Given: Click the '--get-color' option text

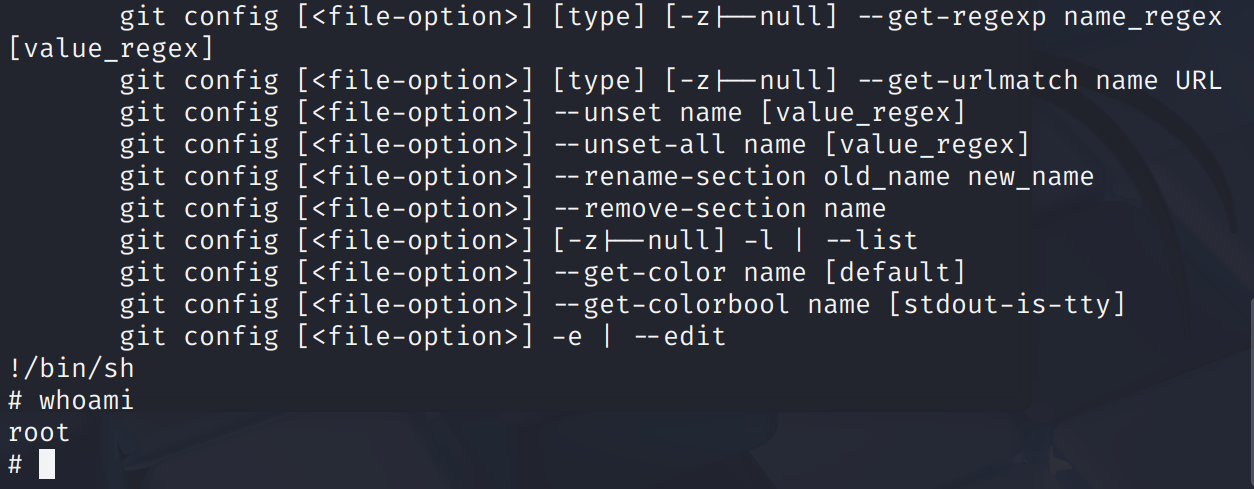Looking at the screenshot, I should pos(639,273).
